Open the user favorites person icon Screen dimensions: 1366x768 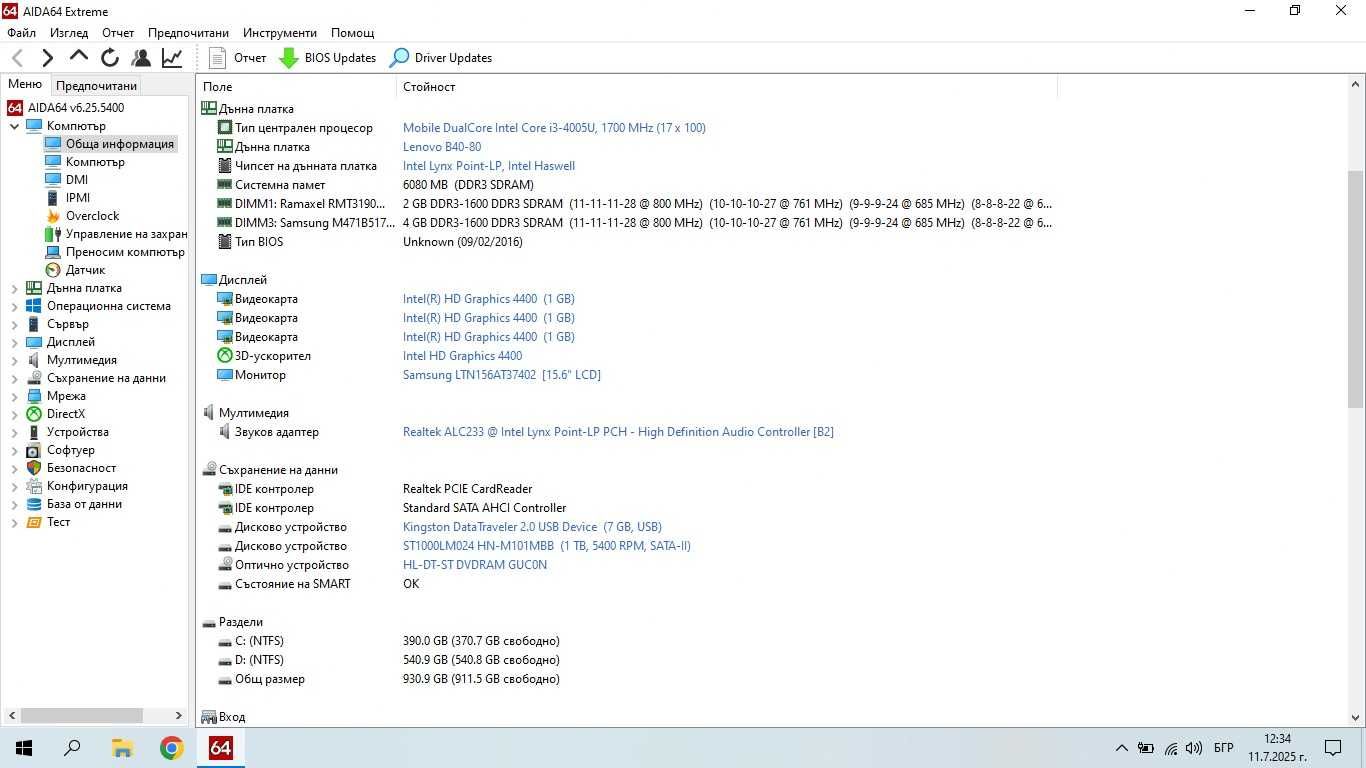pos(141,58)
